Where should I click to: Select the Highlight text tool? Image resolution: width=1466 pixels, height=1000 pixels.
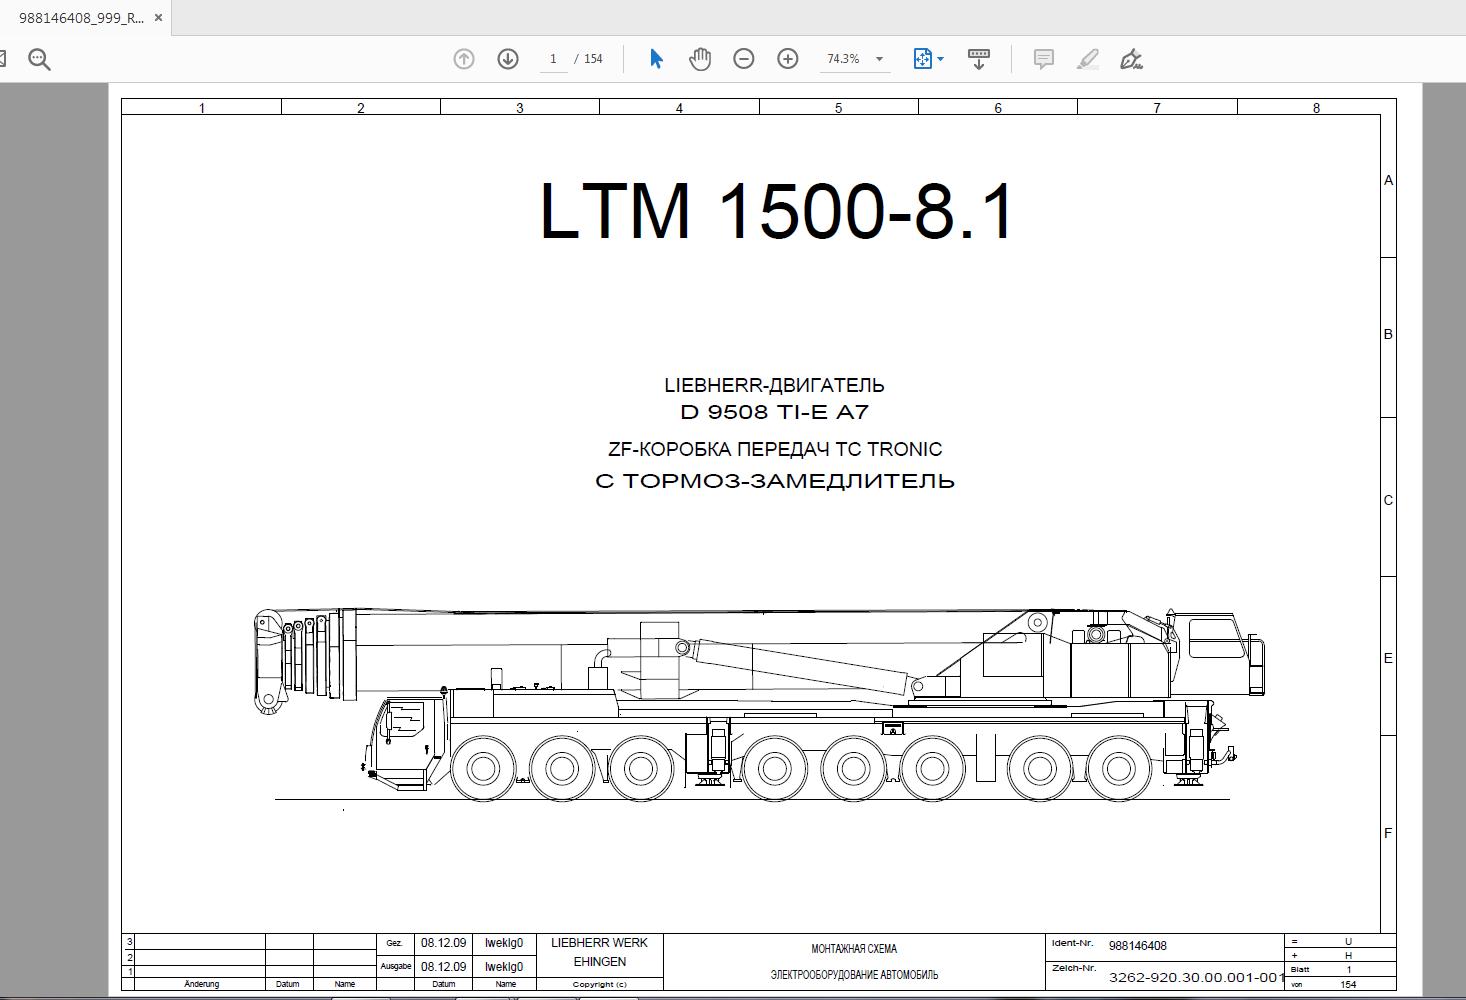tap(1088, 58)
